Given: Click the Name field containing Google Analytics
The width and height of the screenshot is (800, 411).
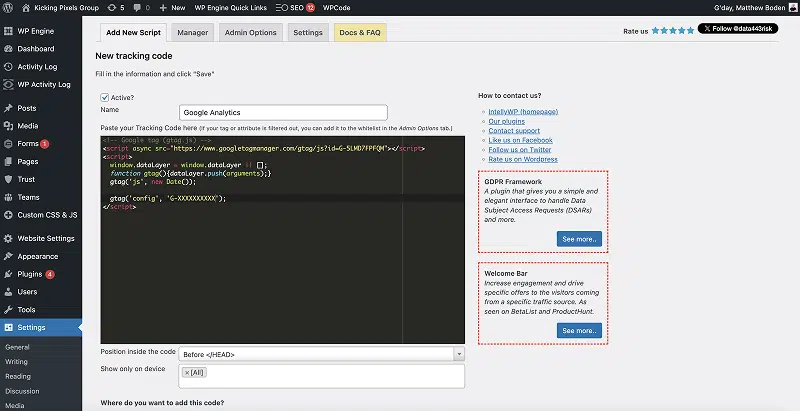Looking at the screenshot, I should click(283, 113).
